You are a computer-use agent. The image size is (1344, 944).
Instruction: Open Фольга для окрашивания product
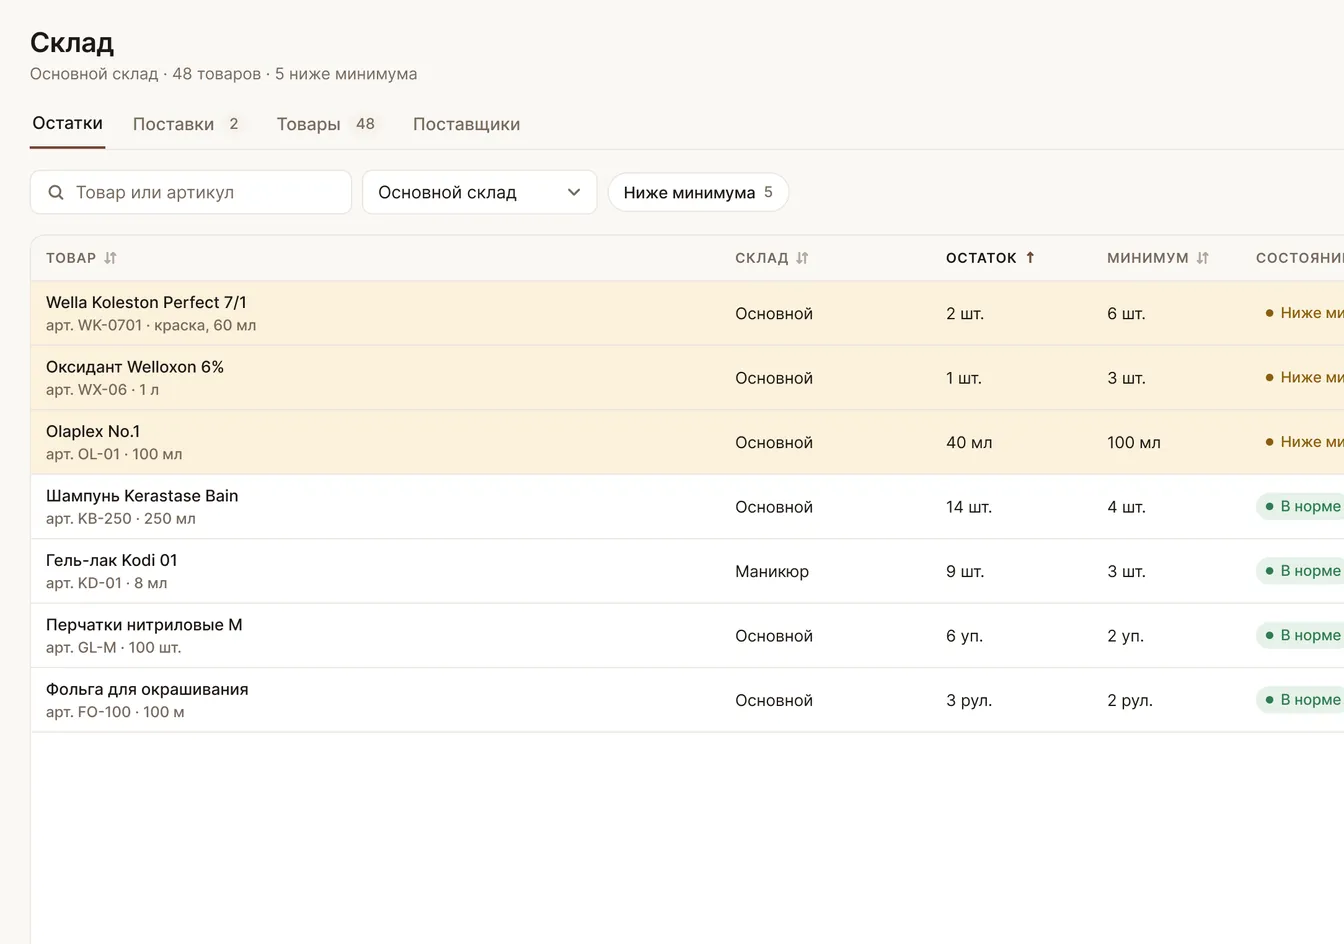coord(147,689)
